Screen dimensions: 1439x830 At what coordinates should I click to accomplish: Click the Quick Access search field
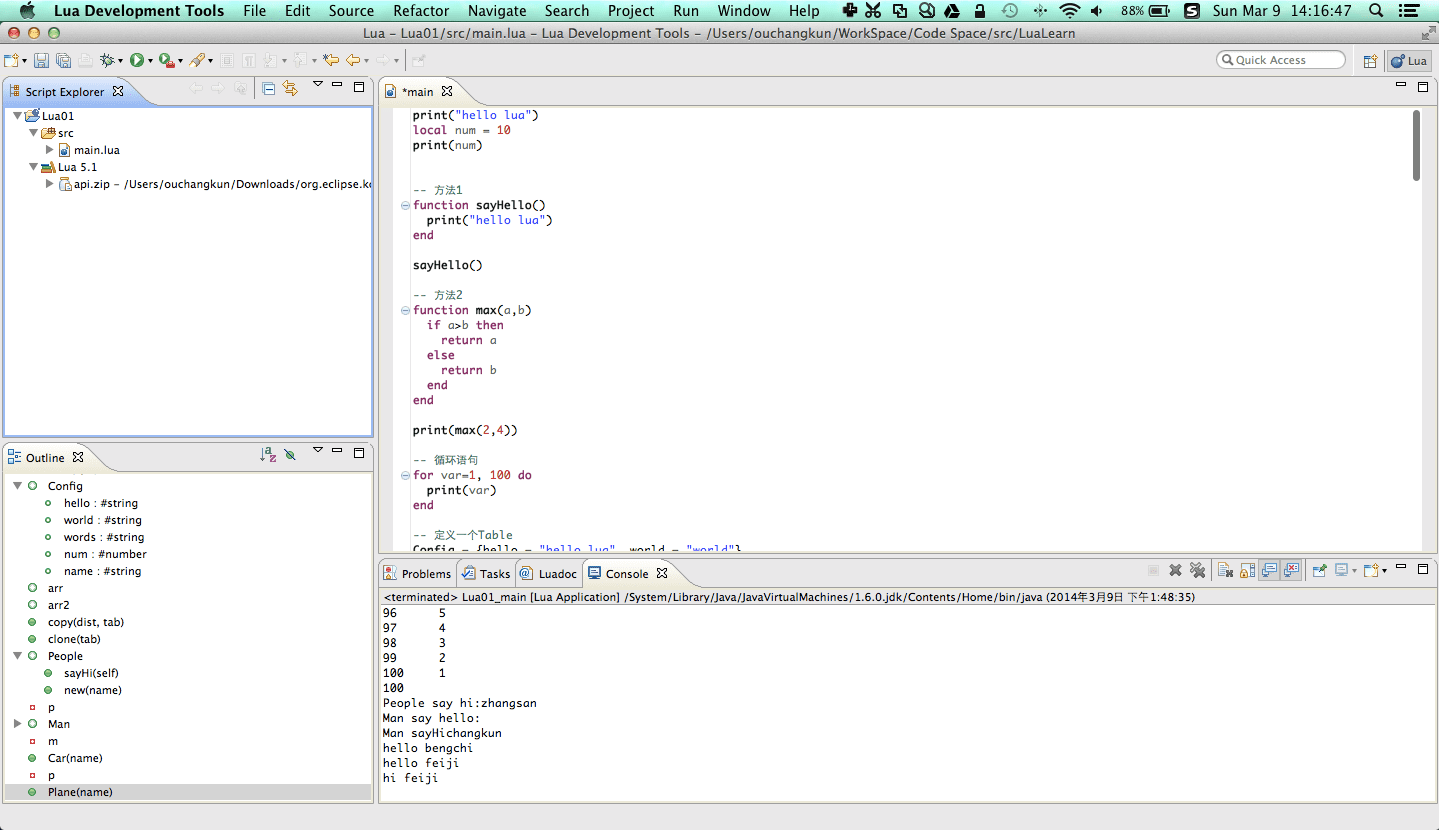[x=1281, y=60]
